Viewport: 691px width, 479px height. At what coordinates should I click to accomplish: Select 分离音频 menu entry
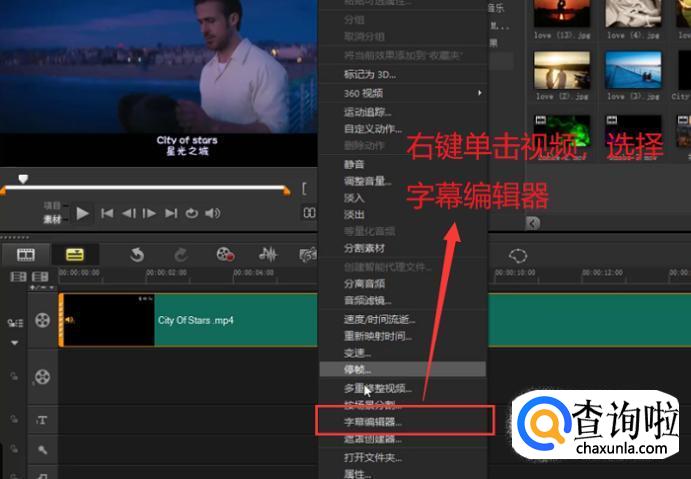click(x=364, y=283)
